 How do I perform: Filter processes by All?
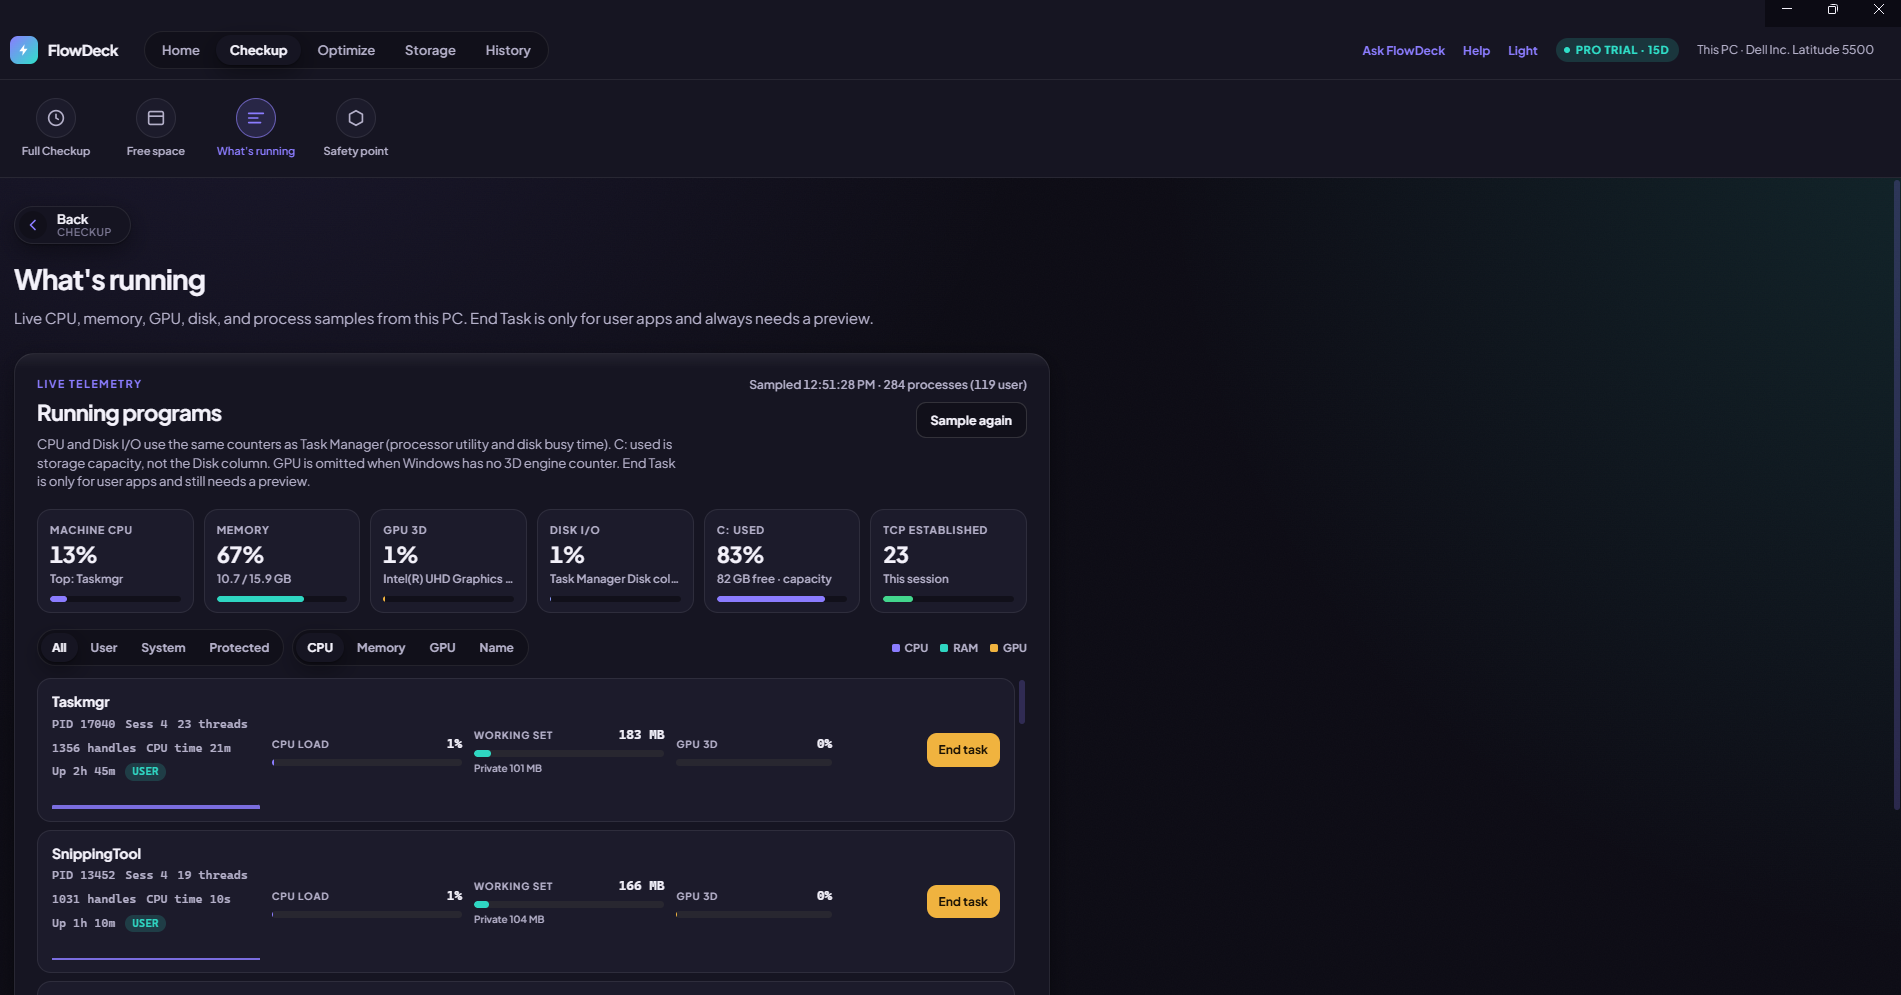pos(59,648)
